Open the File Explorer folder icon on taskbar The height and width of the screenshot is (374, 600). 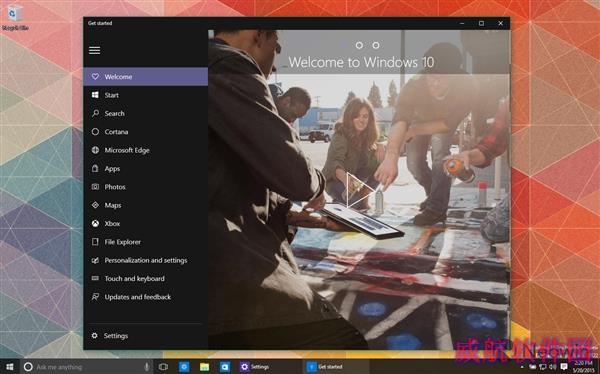coord(205,367)
